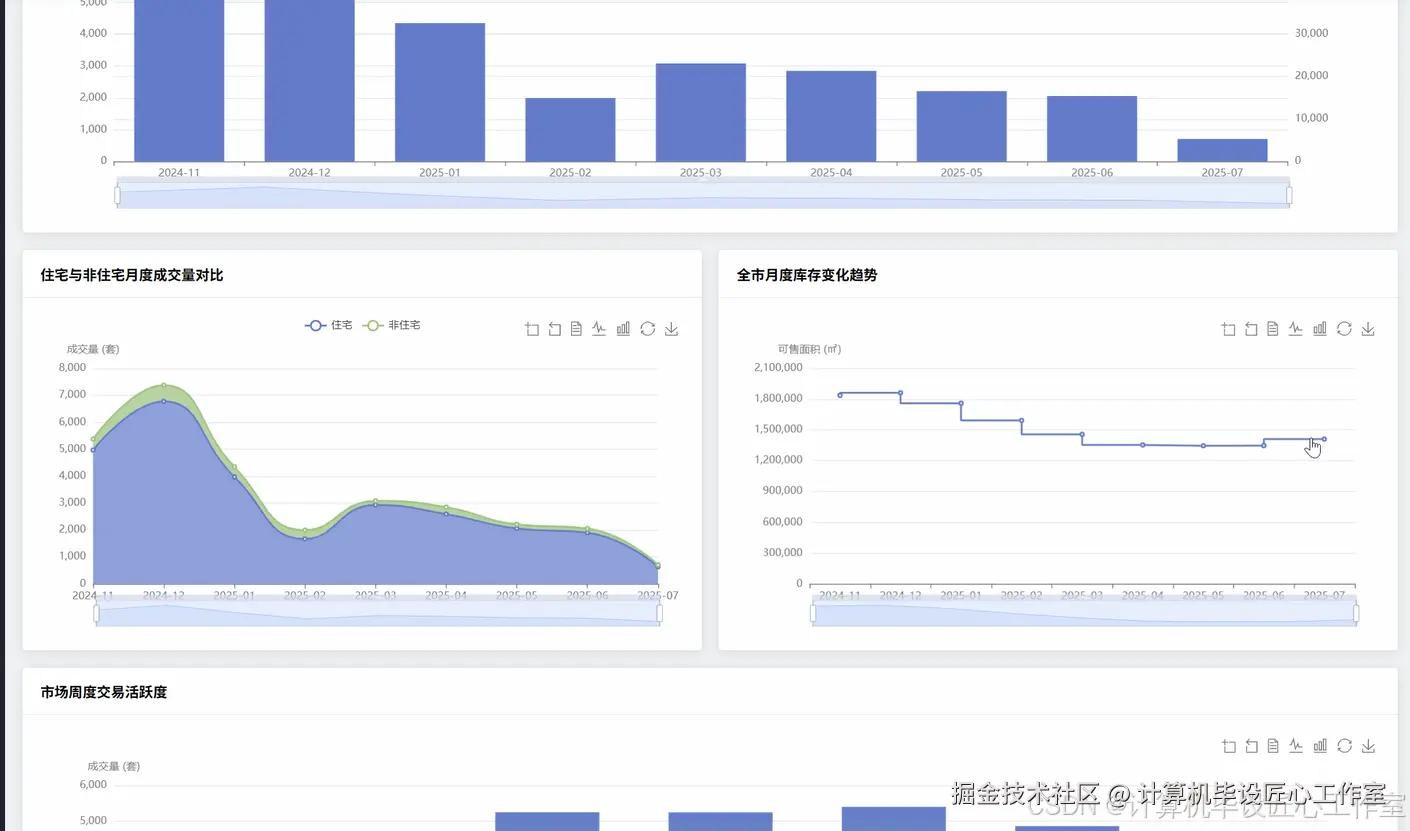Restore the 住宅与非住宅月度成交量对比 chart

[647, 329]
